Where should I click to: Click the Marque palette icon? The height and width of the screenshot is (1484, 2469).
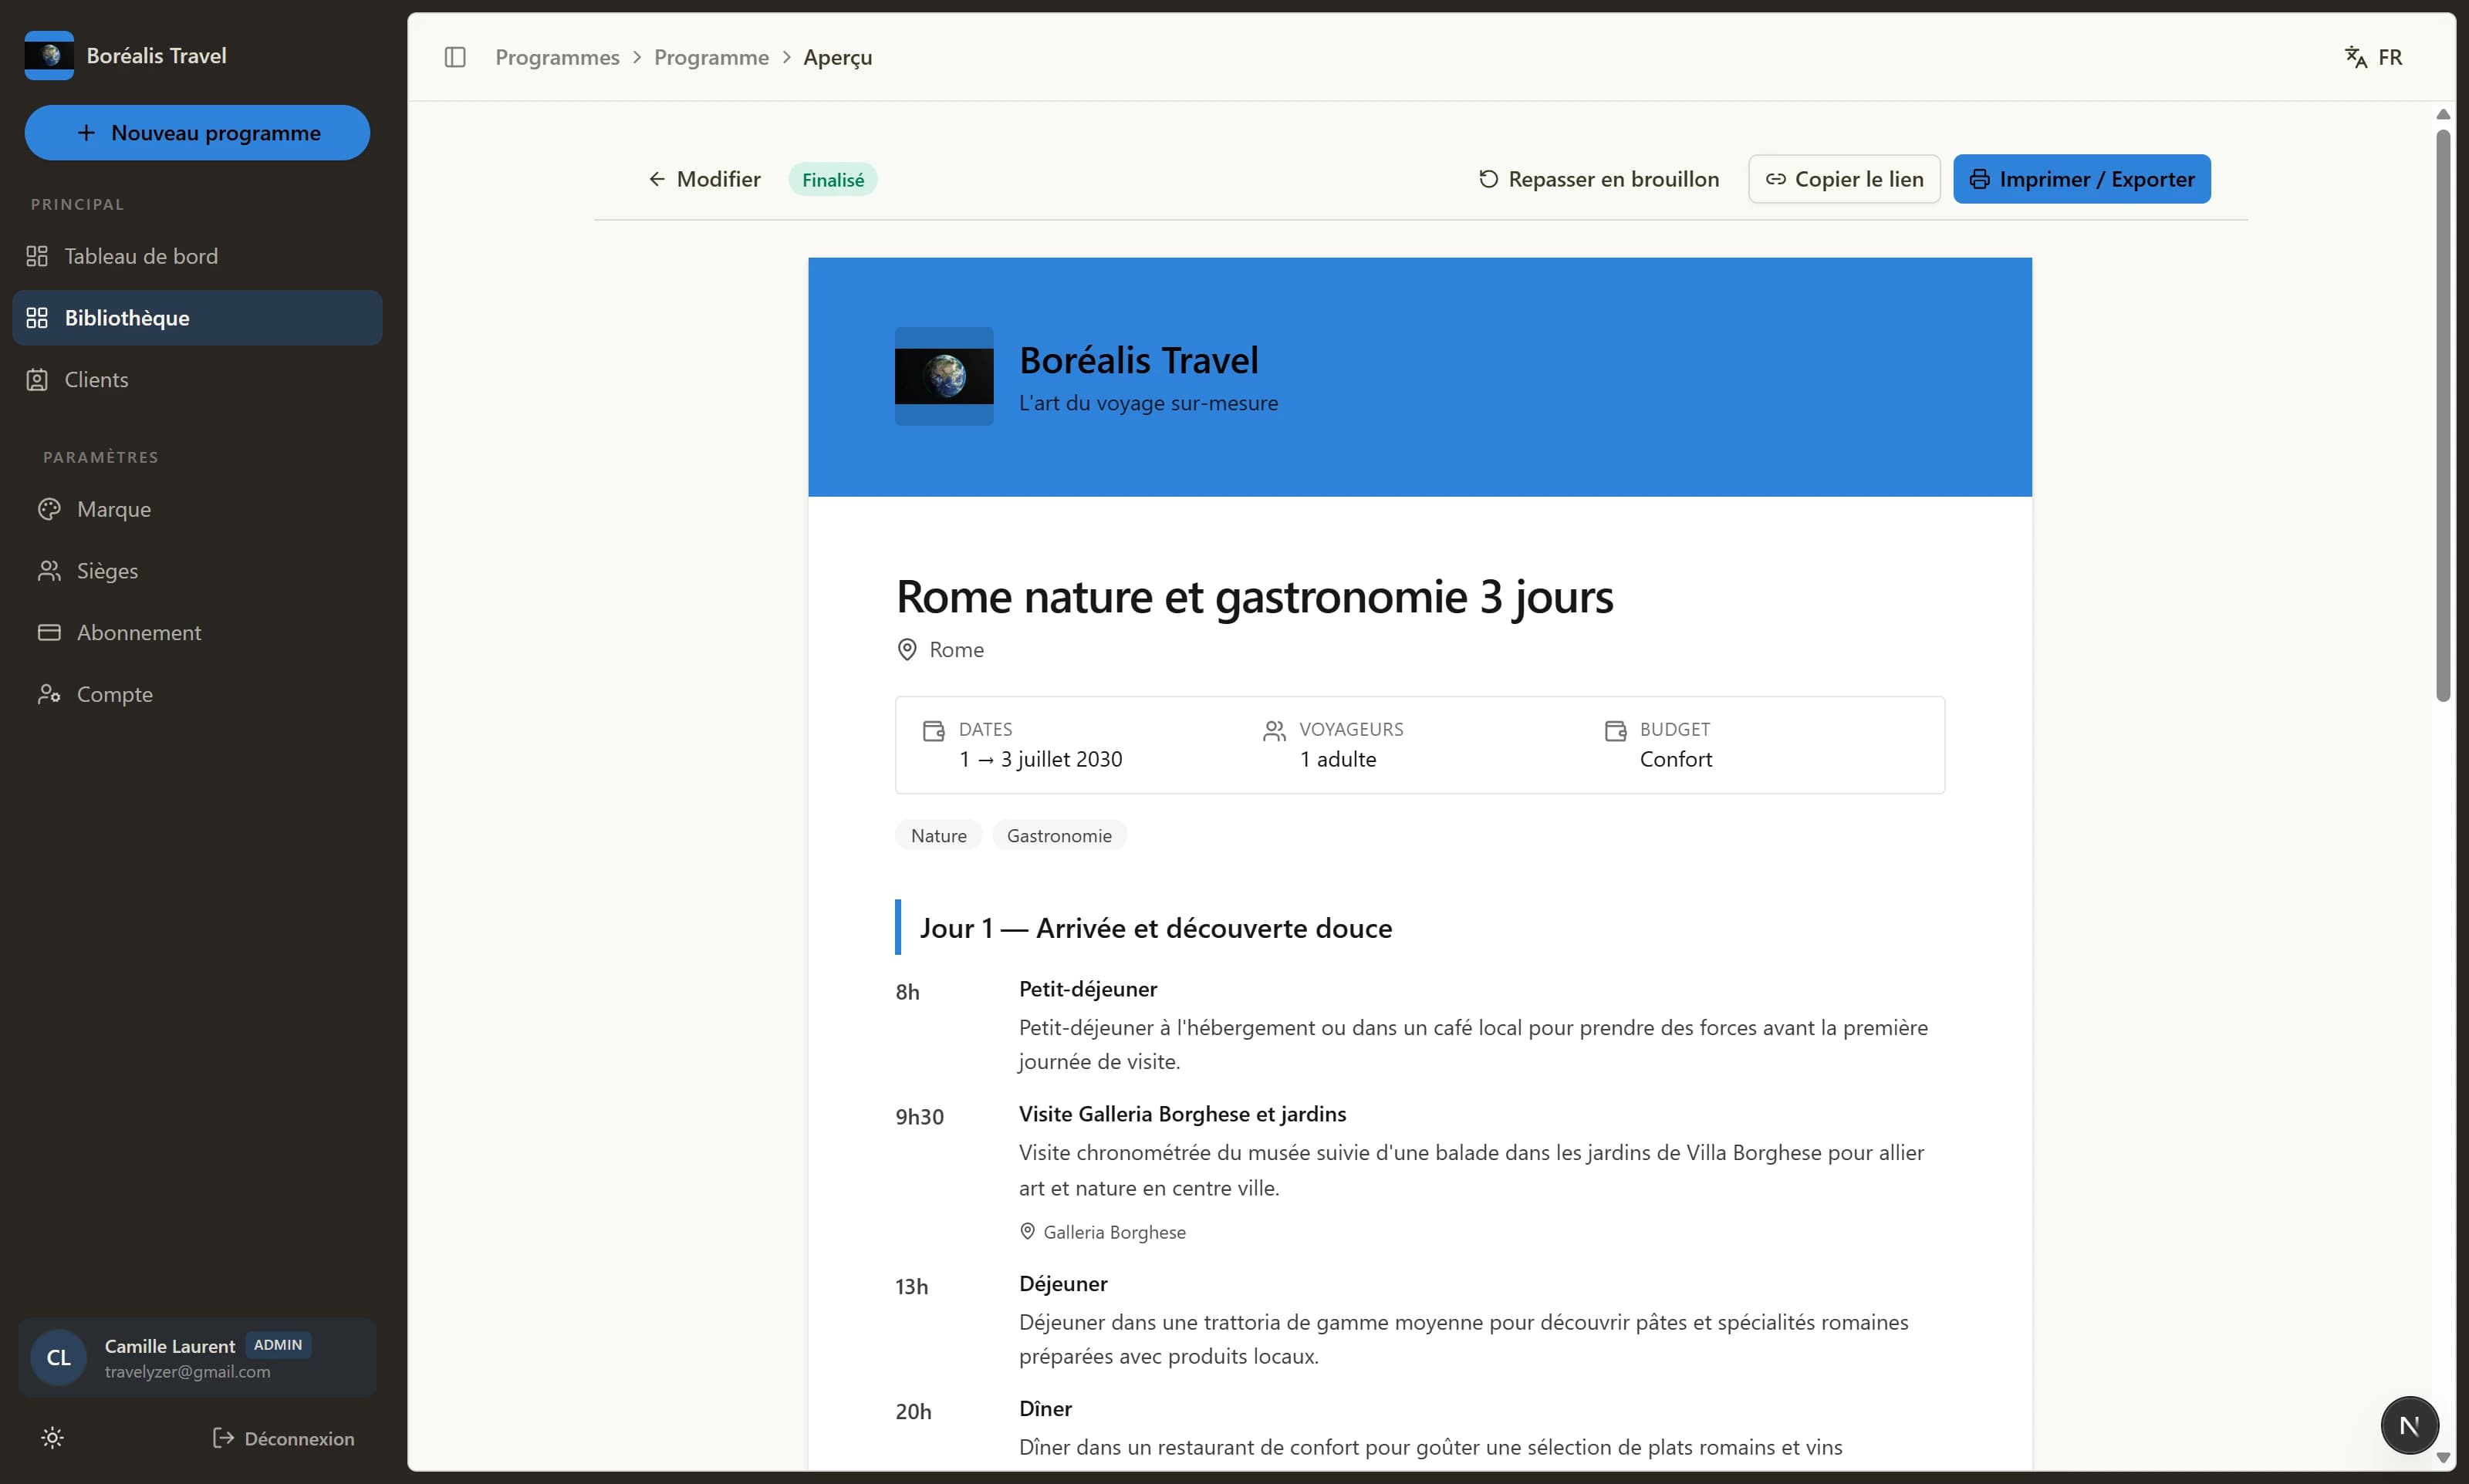[x=49, y=509]
